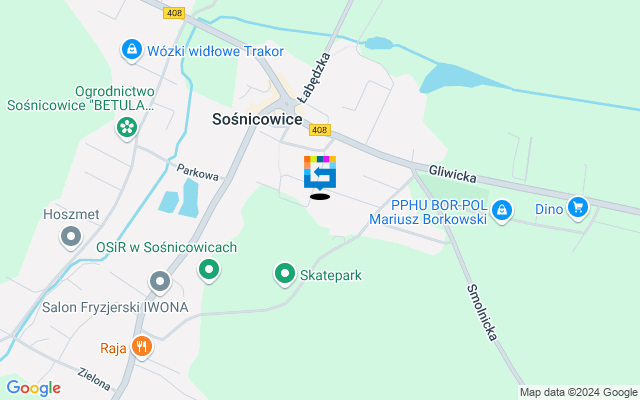Click the Gliwicka street label
Screen dimensions: 640x400
(452, 174)
